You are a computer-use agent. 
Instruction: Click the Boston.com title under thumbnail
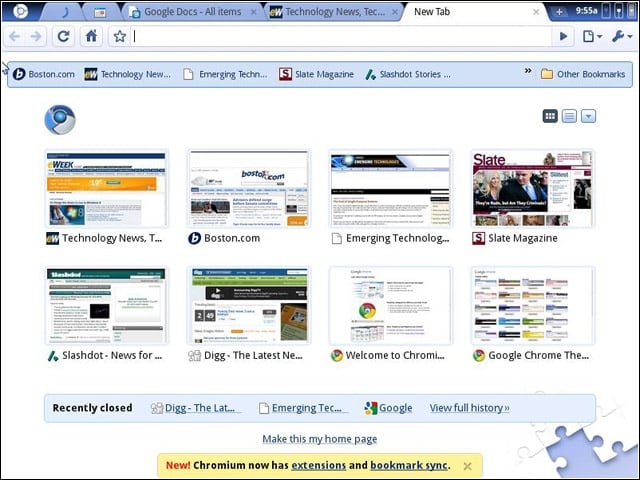(232, 238)
